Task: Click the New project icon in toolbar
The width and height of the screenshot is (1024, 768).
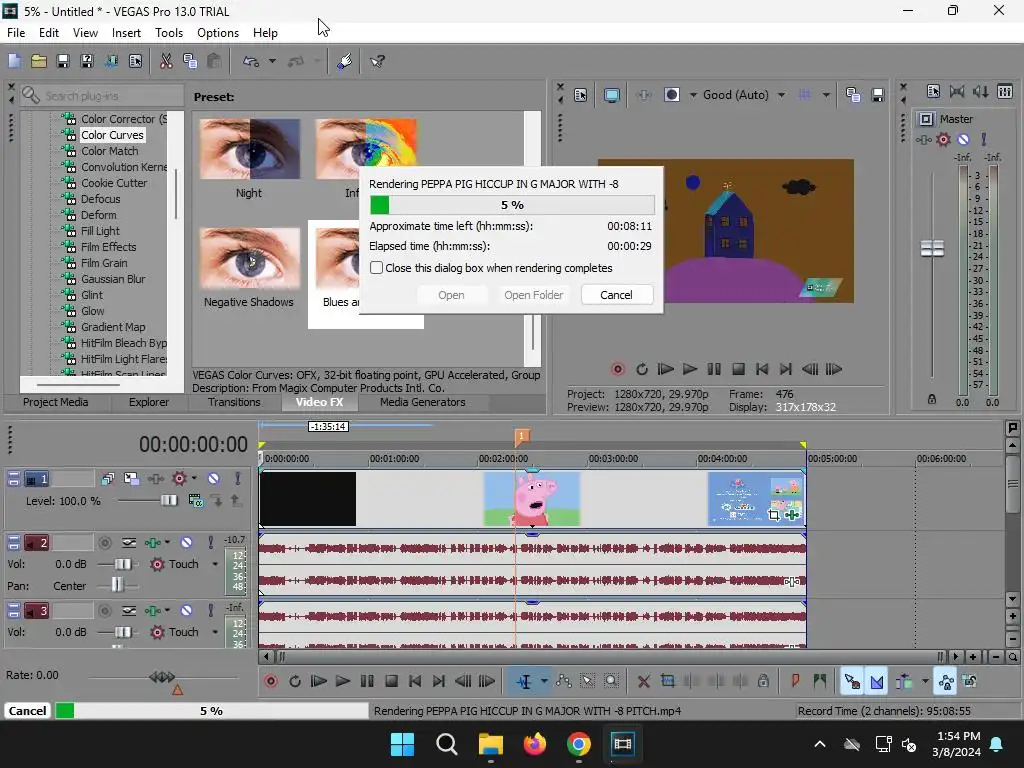Action: tap(14, 61)
